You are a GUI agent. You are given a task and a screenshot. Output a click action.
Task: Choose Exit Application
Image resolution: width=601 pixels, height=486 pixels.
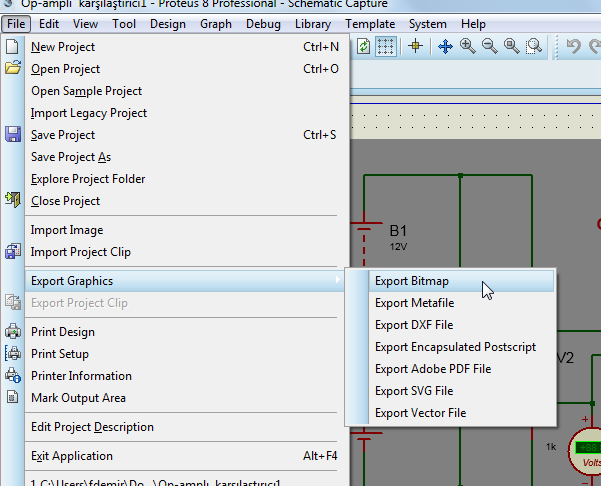tap(187, 456)
